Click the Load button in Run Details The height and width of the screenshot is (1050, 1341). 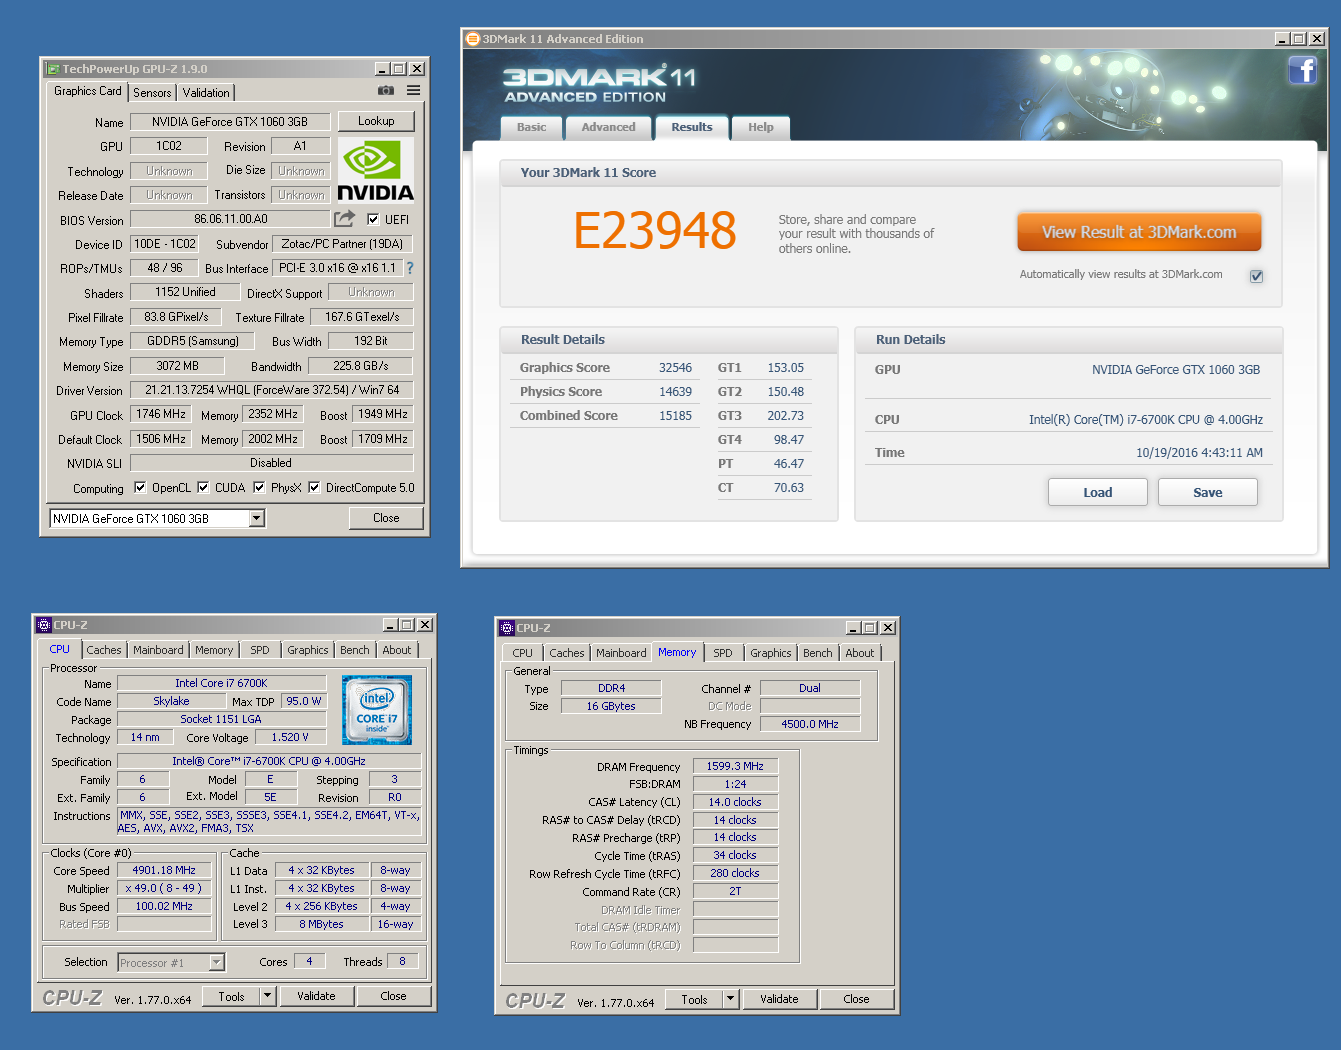click(1098, 492)
